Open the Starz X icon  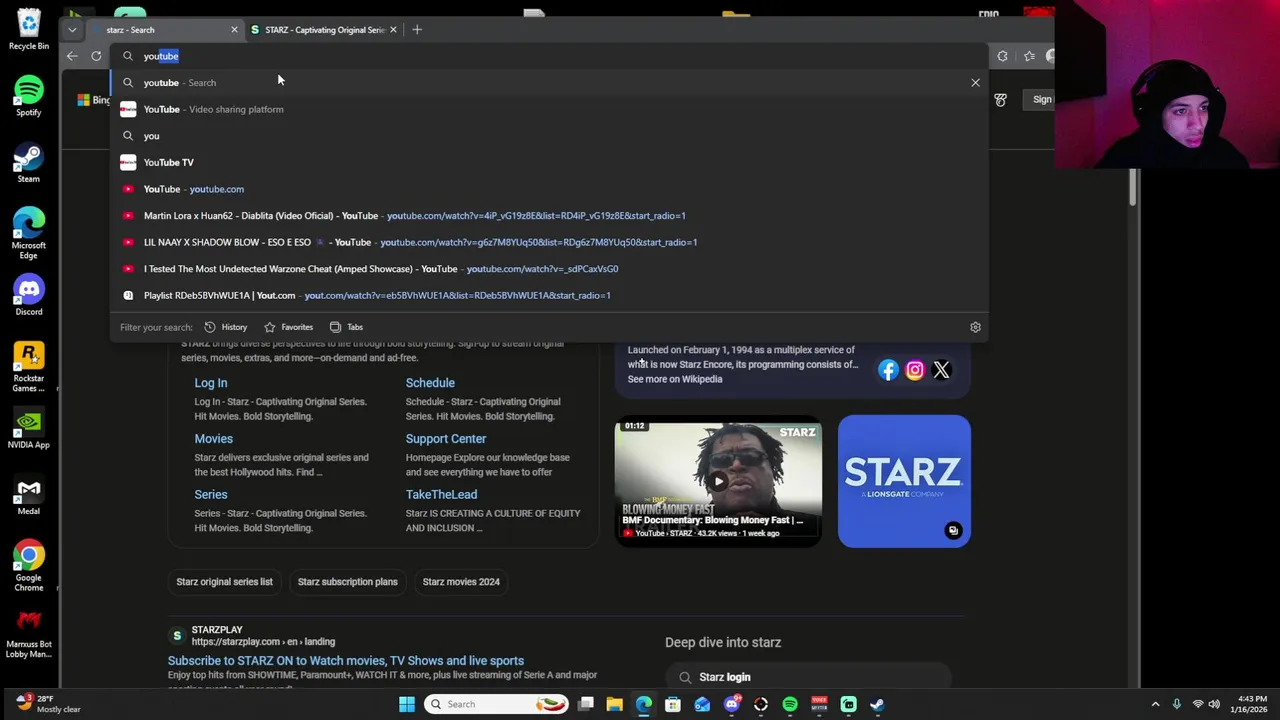point(941,370)
